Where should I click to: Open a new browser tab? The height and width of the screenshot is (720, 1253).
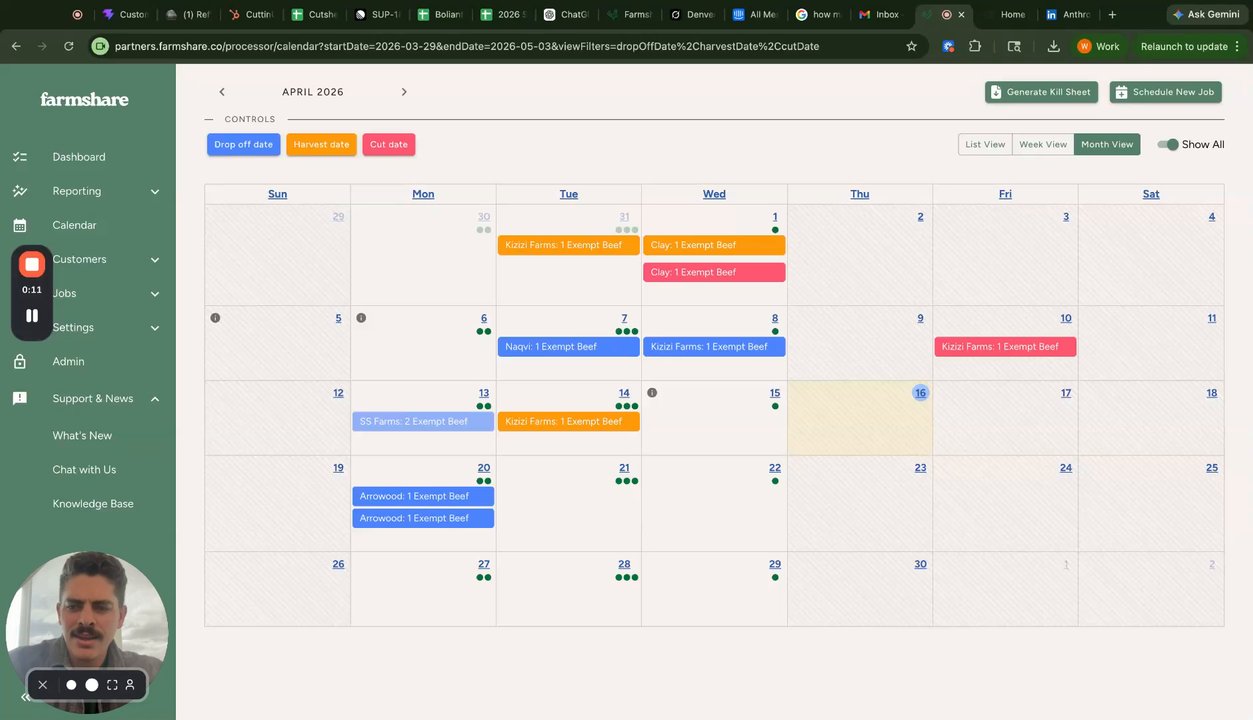pyautogui.click(x=1112, y=14)
